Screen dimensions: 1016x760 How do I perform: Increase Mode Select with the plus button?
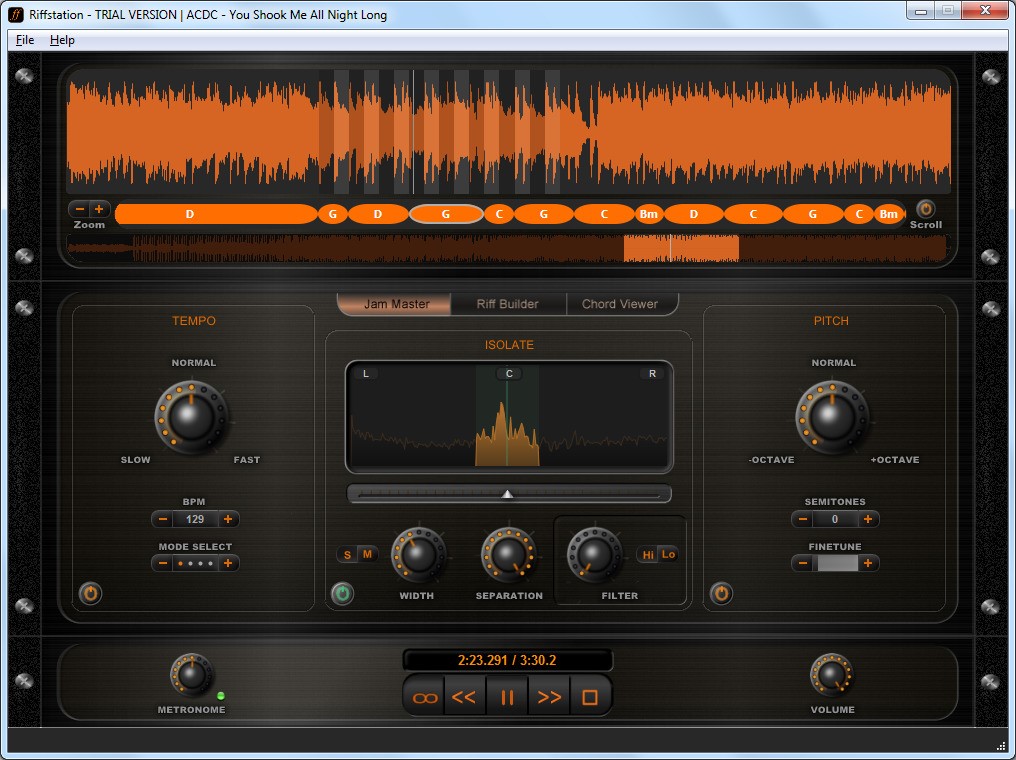click(x=228, y=563)
